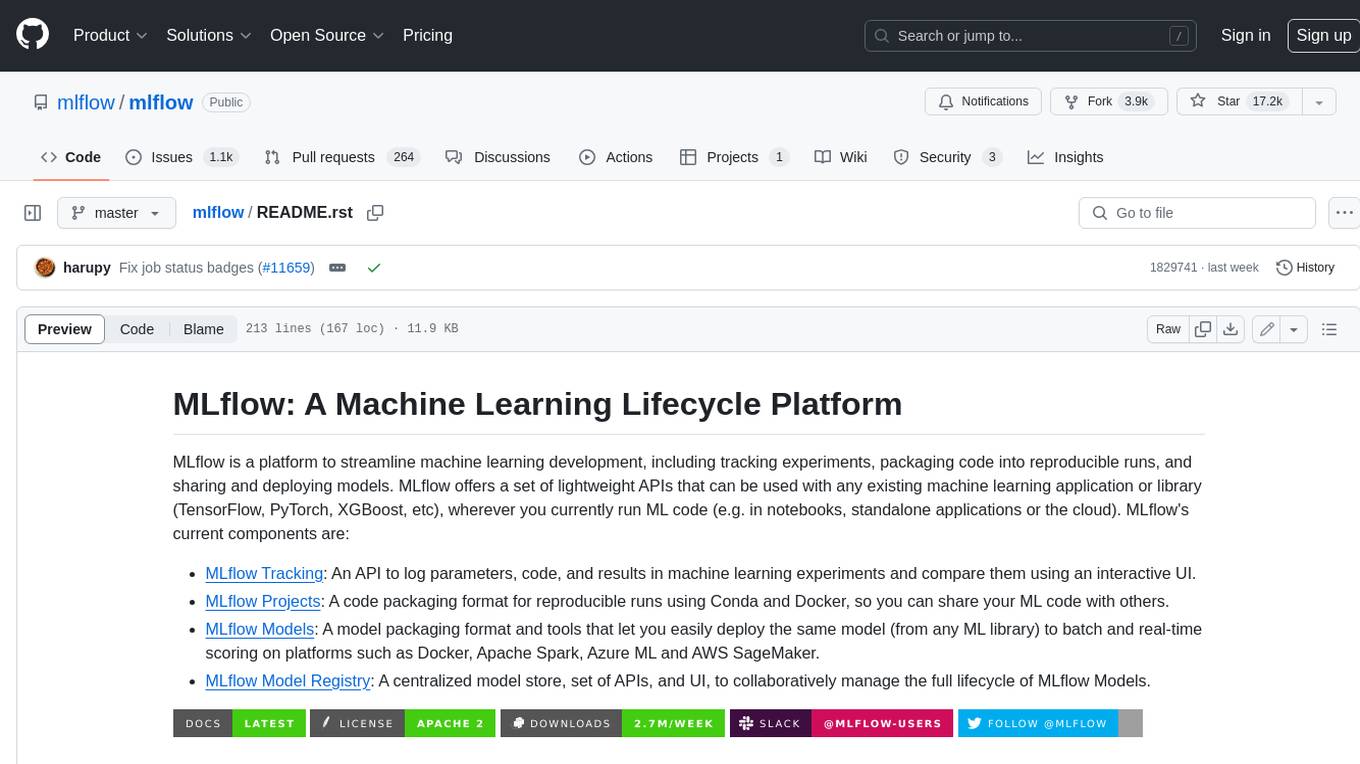Open the master branch selector

click(116, 213)
